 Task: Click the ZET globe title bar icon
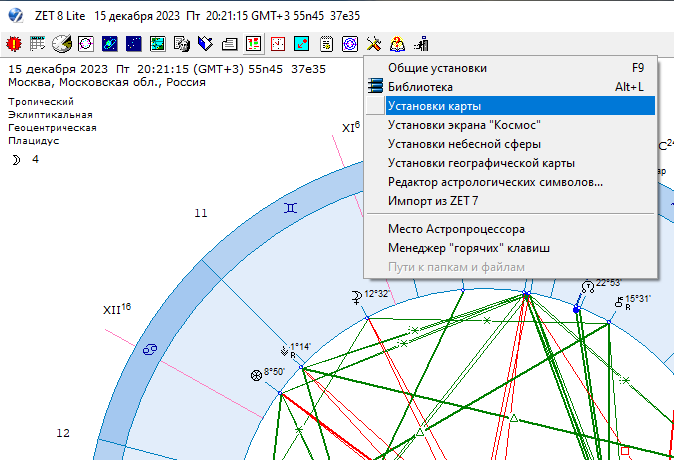coord(16,15)
